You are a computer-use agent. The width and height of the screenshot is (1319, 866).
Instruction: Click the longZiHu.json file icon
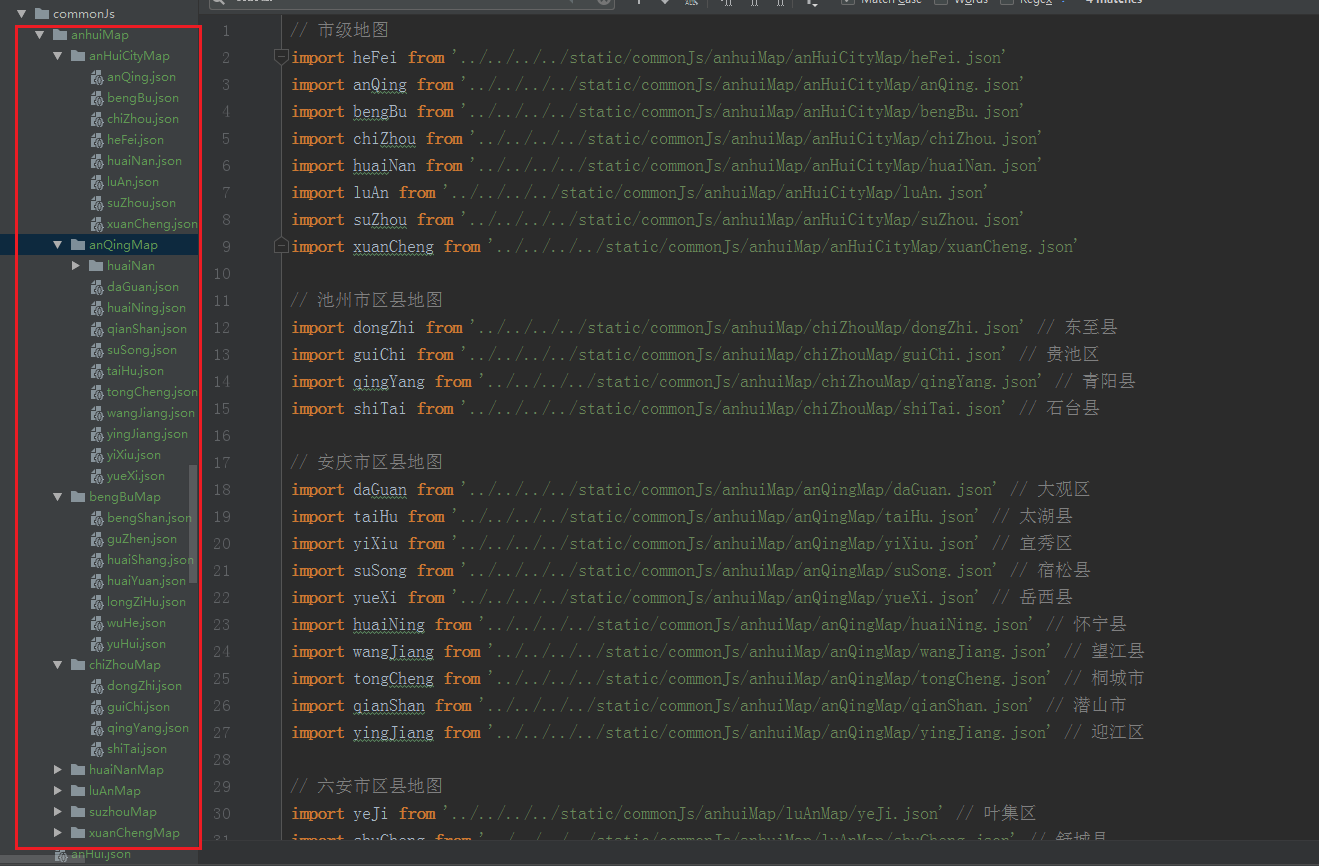click(x=97, y=602)
